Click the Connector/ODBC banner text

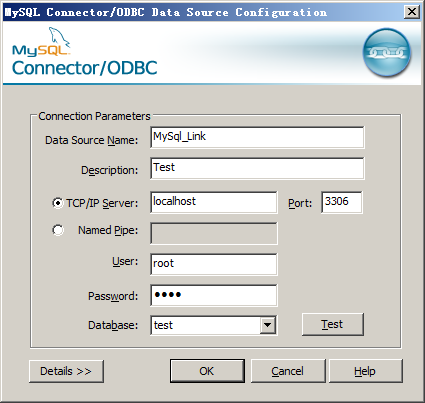pyautogui.click(x=85, y=68)
